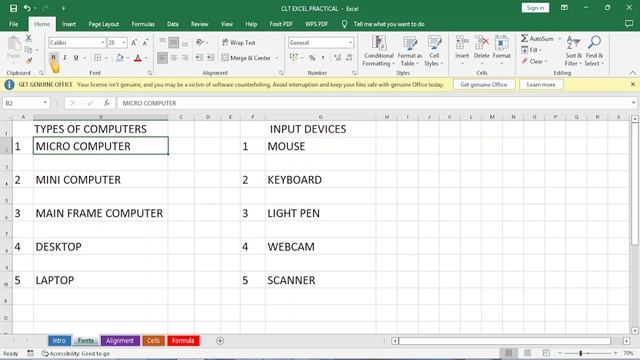Click the font color red A
640x360 pixels.
(x=138, y=58)
